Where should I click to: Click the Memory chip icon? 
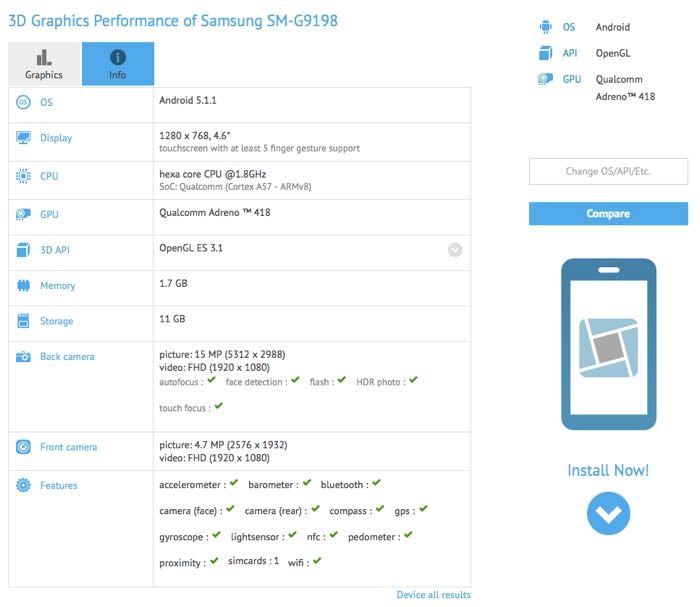point(23,285)
